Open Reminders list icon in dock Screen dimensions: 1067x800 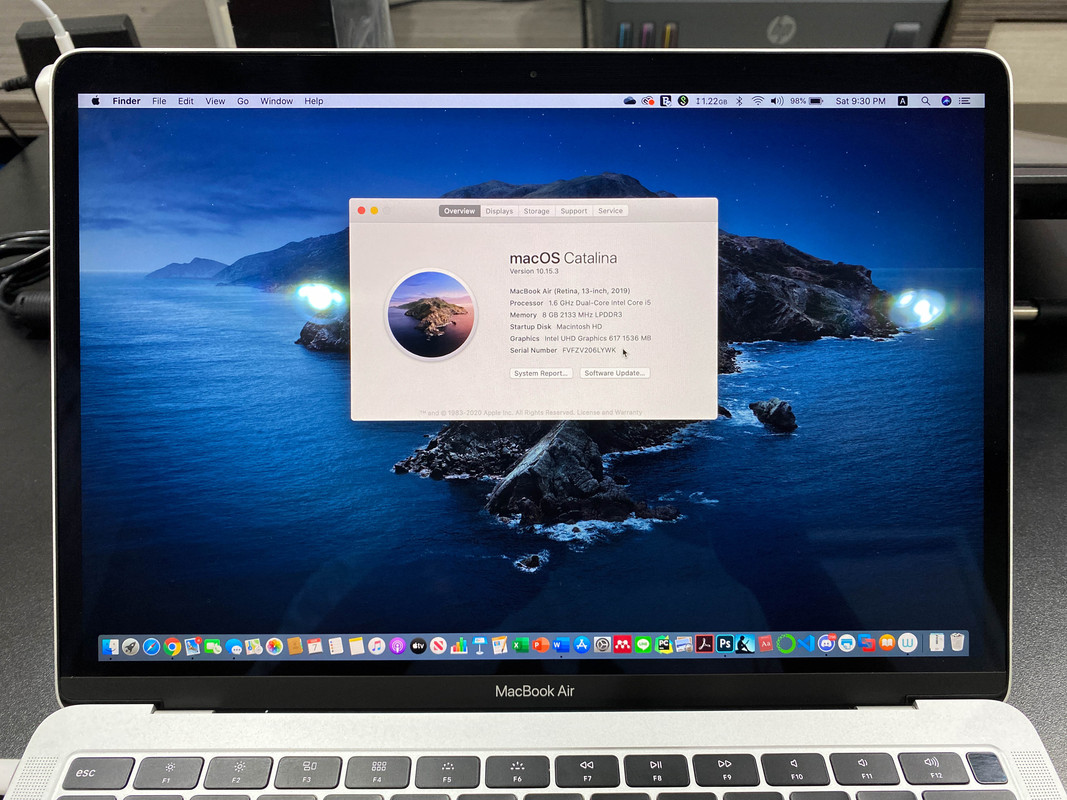coord(335,646)
